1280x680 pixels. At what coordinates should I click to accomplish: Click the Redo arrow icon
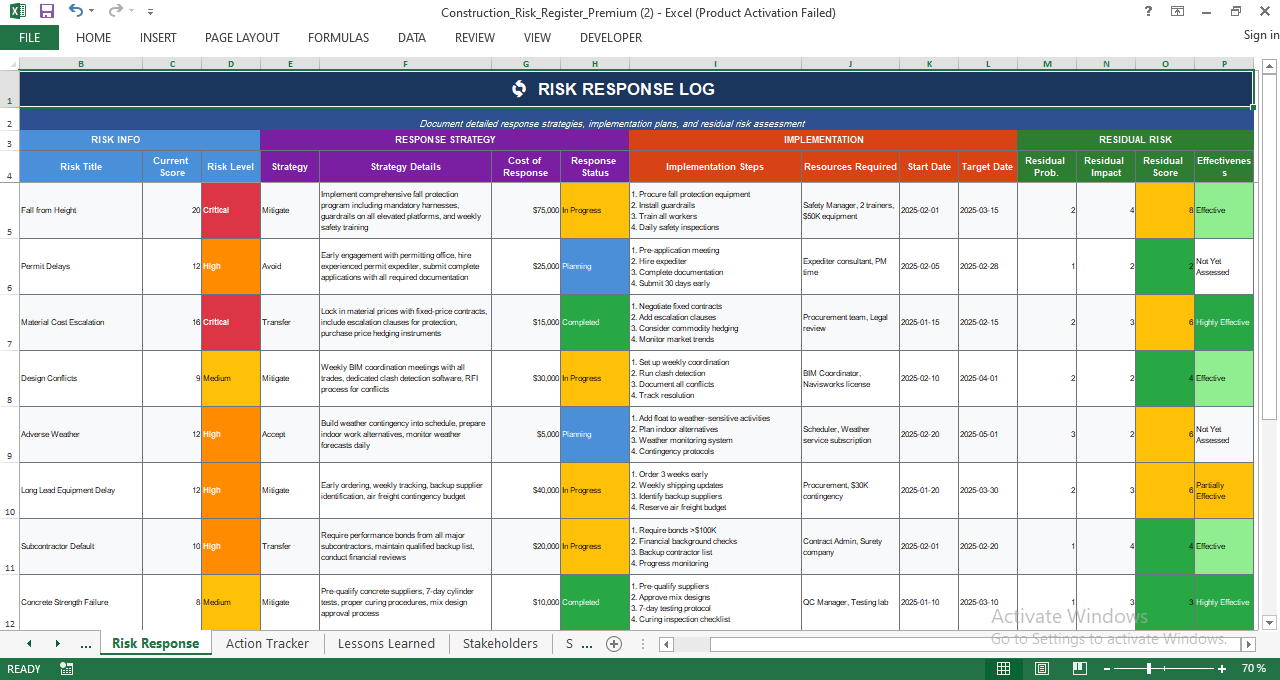[115, 11]
